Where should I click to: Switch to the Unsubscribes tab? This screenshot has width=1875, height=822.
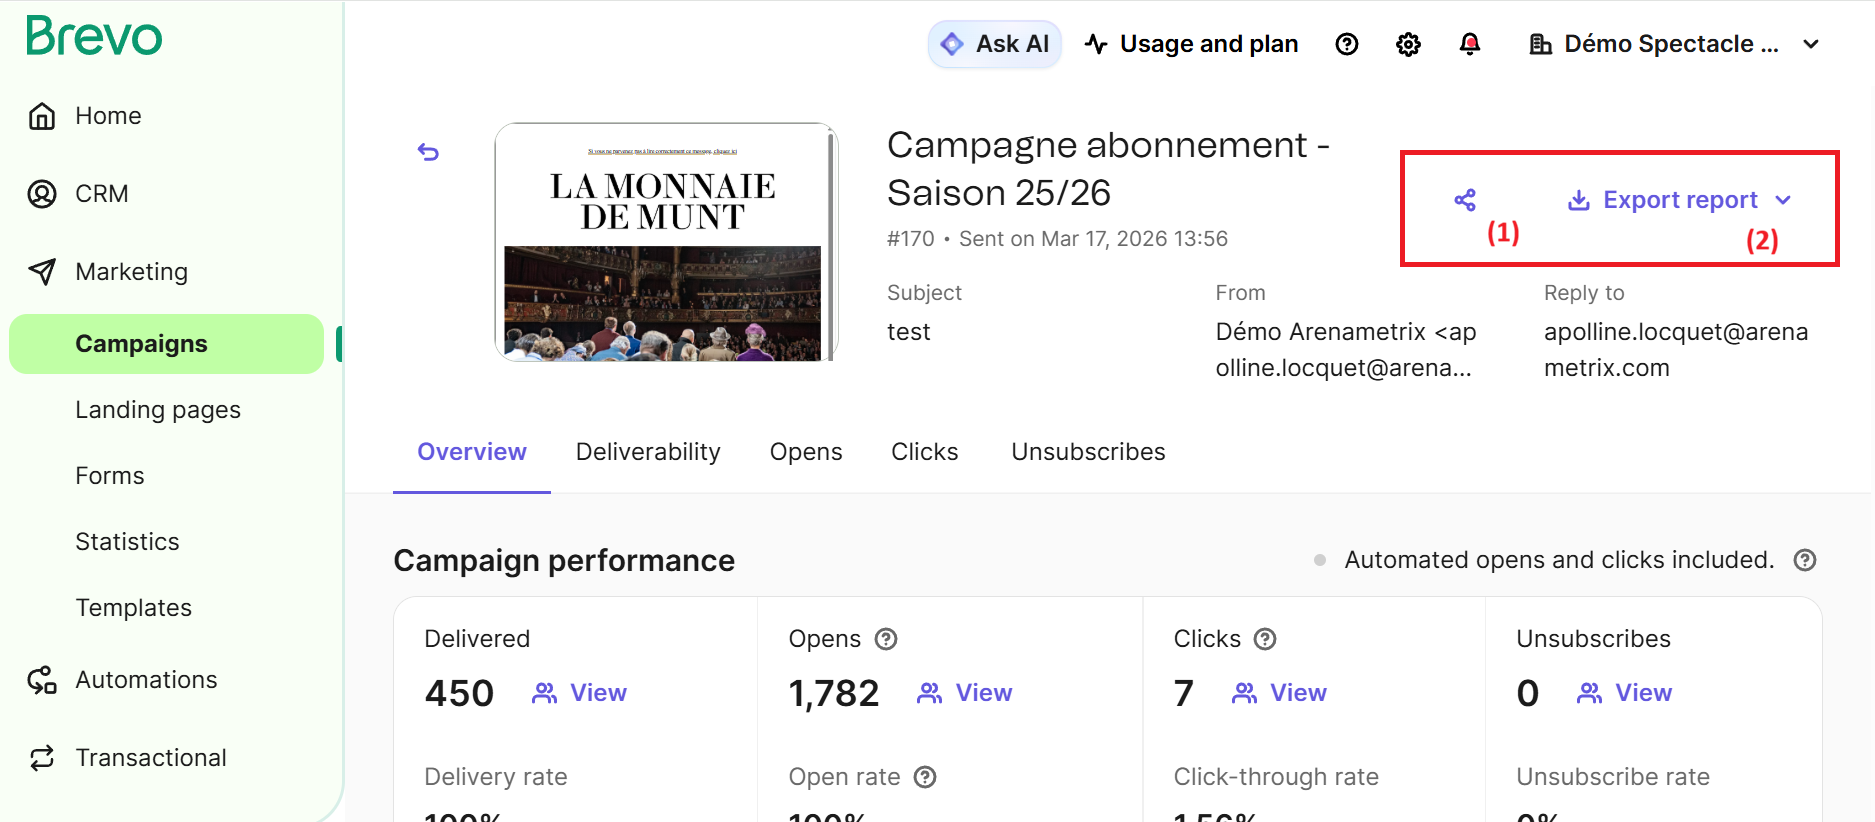pos(1088,452)
